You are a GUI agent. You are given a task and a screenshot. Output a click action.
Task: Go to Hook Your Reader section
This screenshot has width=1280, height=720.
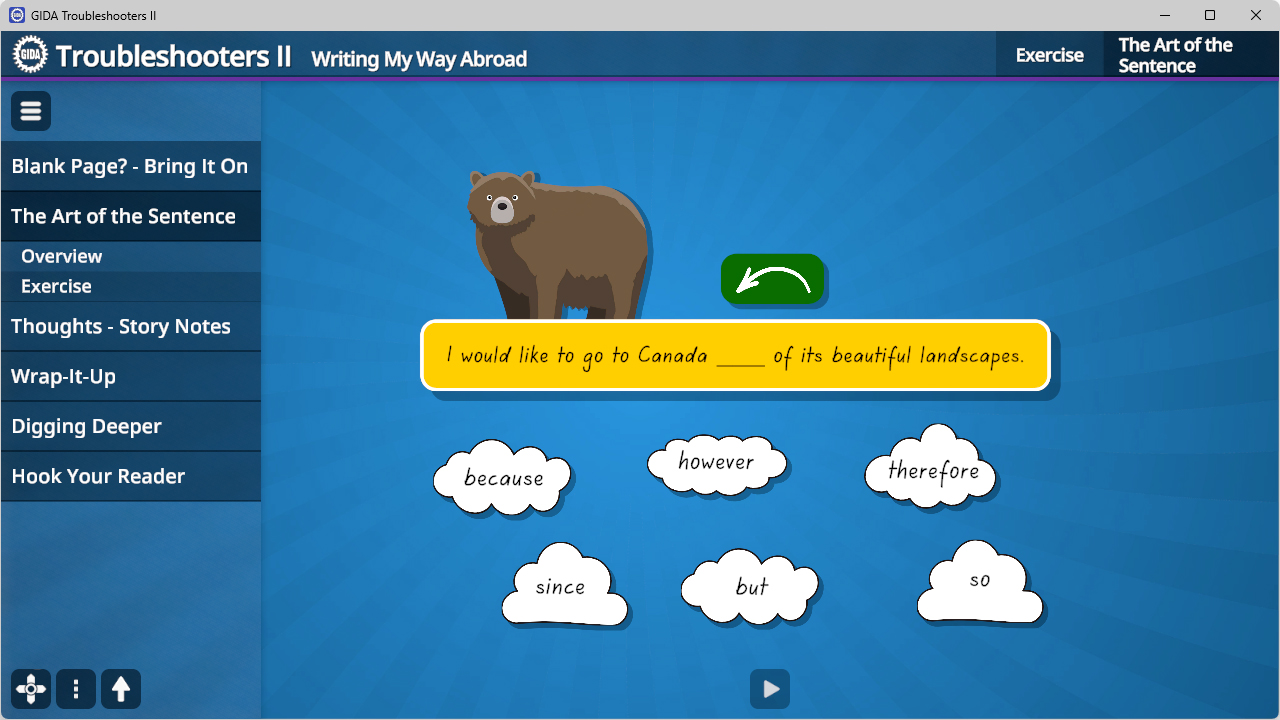98,476
